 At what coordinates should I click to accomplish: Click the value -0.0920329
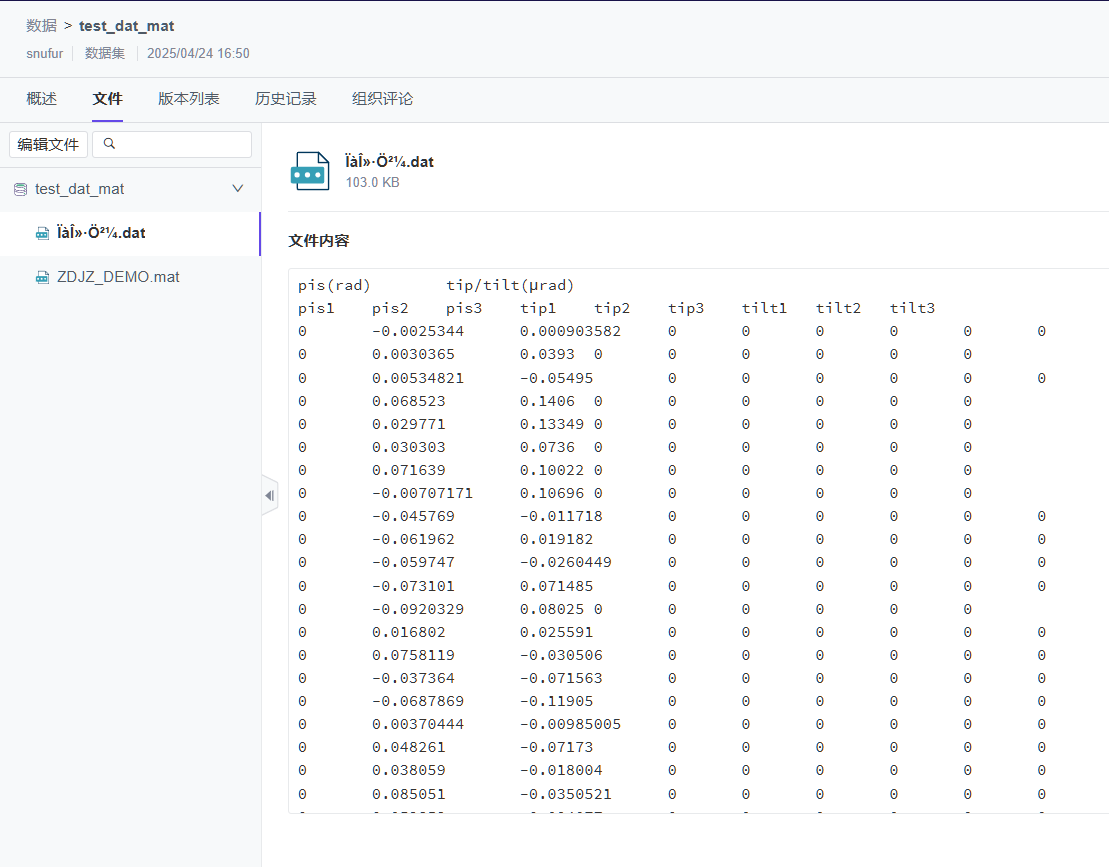[x=418, y=610]
